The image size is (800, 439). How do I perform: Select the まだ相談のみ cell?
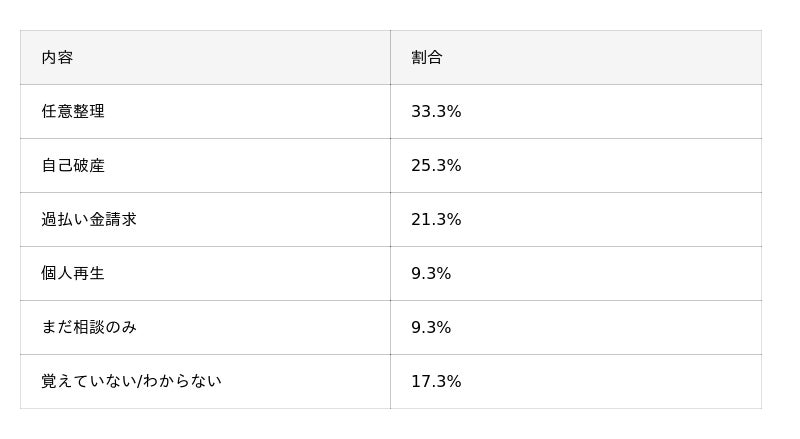[89, 328]
